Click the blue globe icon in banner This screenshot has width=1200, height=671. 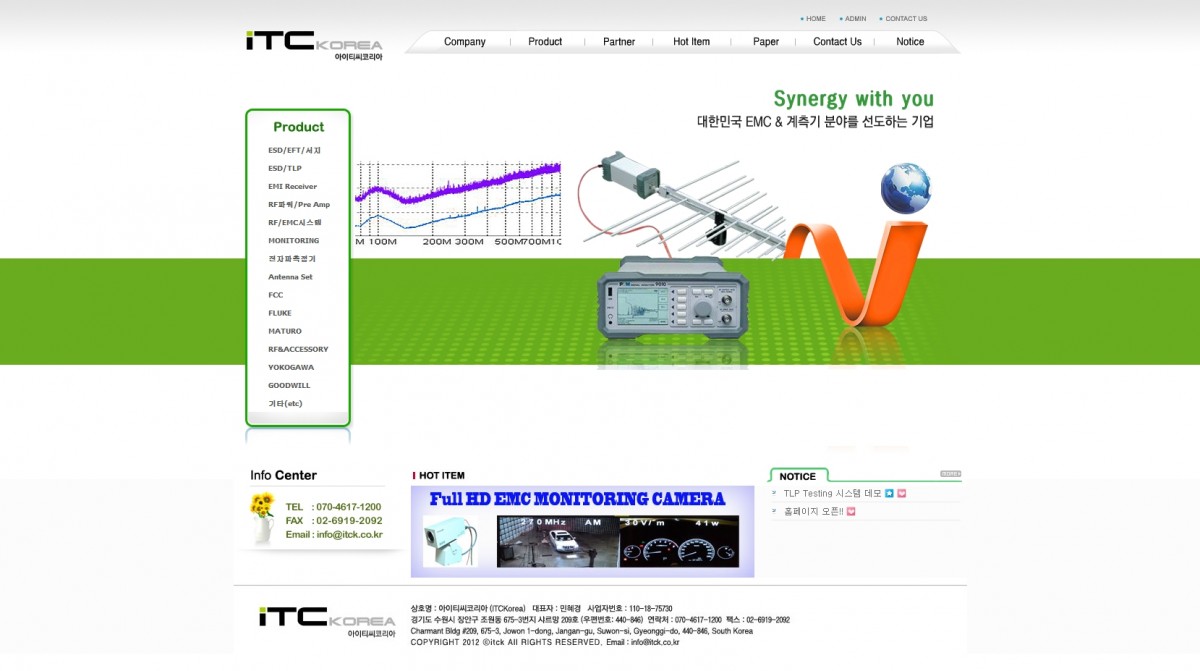click(905, 188)
